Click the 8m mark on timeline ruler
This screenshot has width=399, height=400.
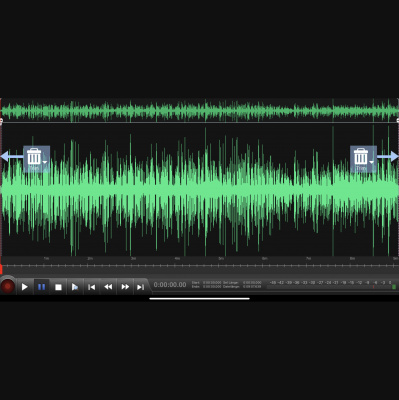[352, 258]
